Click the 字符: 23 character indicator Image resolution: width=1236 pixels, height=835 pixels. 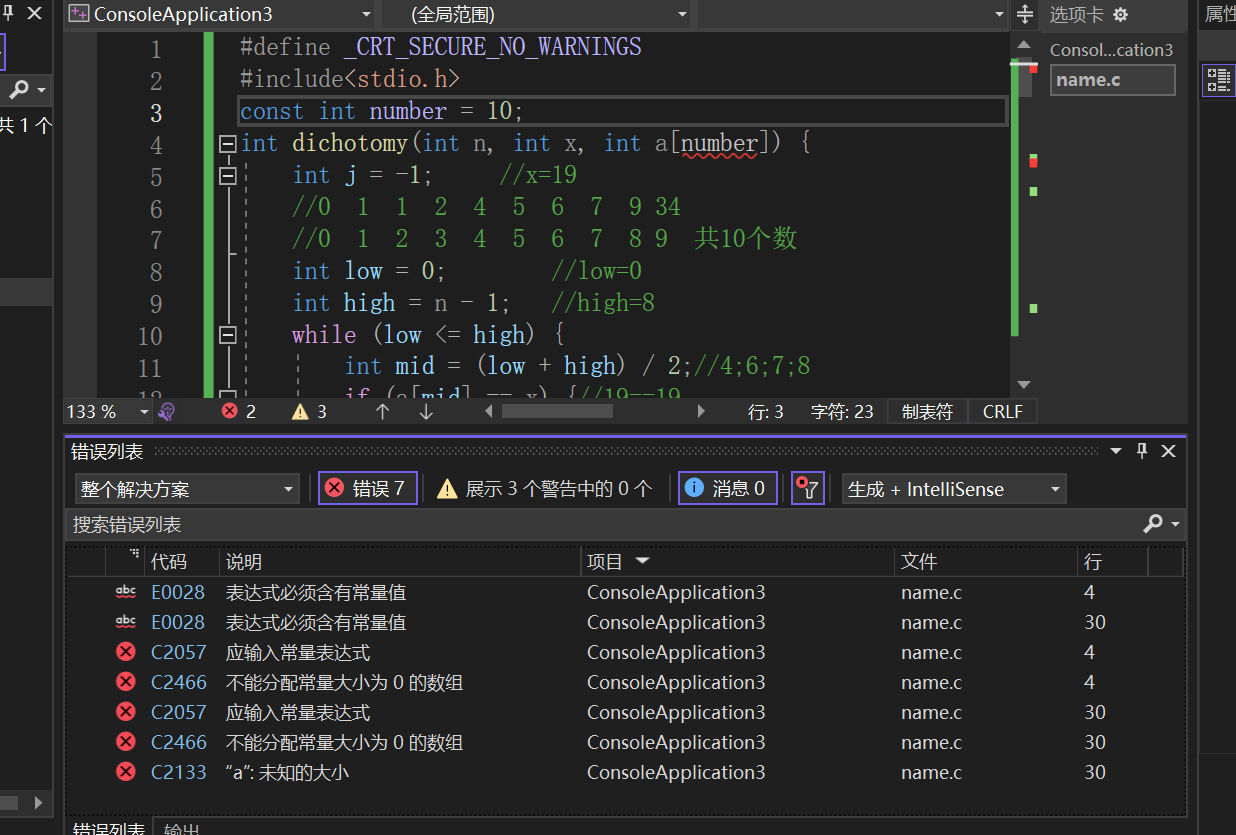(842, 411)
